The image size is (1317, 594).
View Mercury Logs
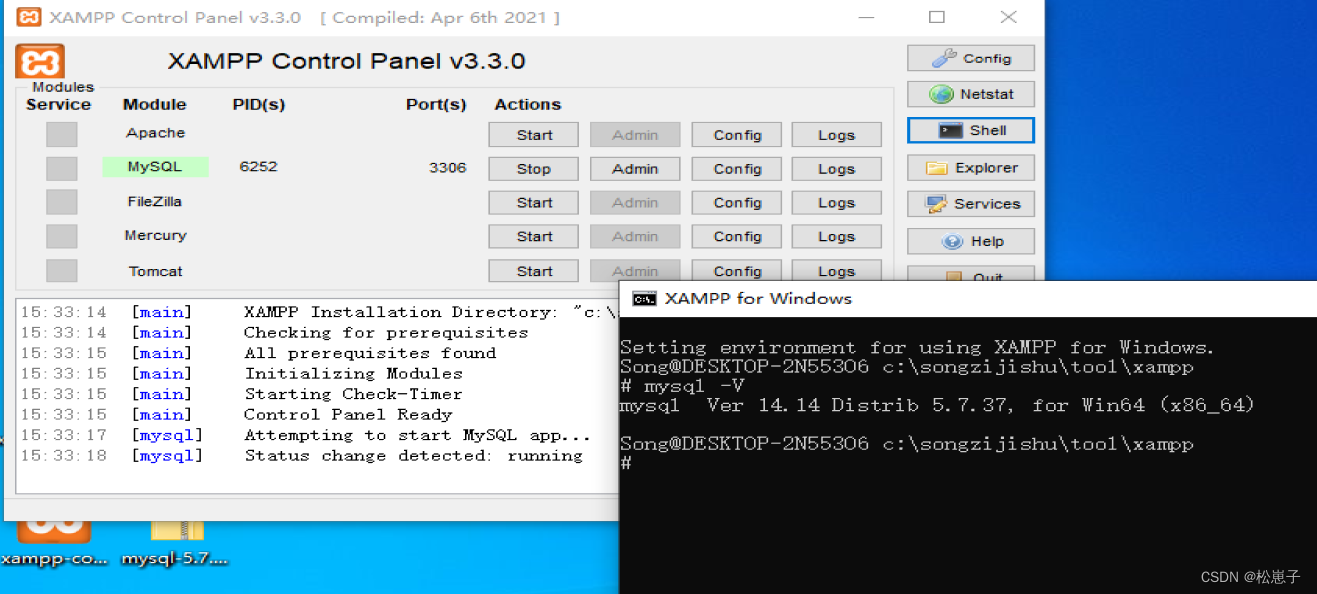(836, 237)
